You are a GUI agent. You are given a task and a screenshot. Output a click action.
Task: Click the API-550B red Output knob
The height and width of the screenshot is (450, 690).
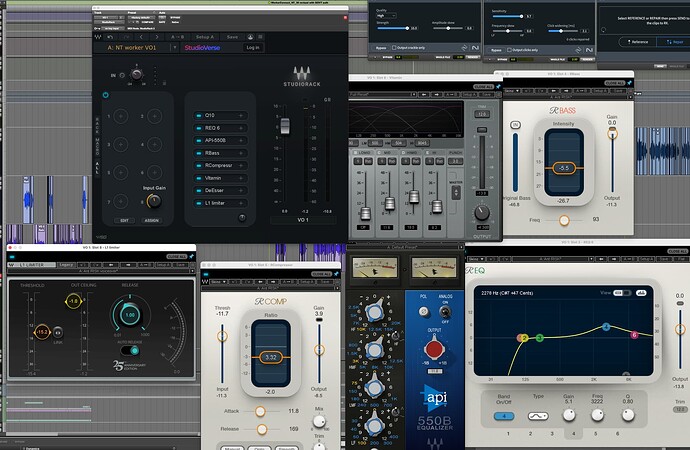434,349
